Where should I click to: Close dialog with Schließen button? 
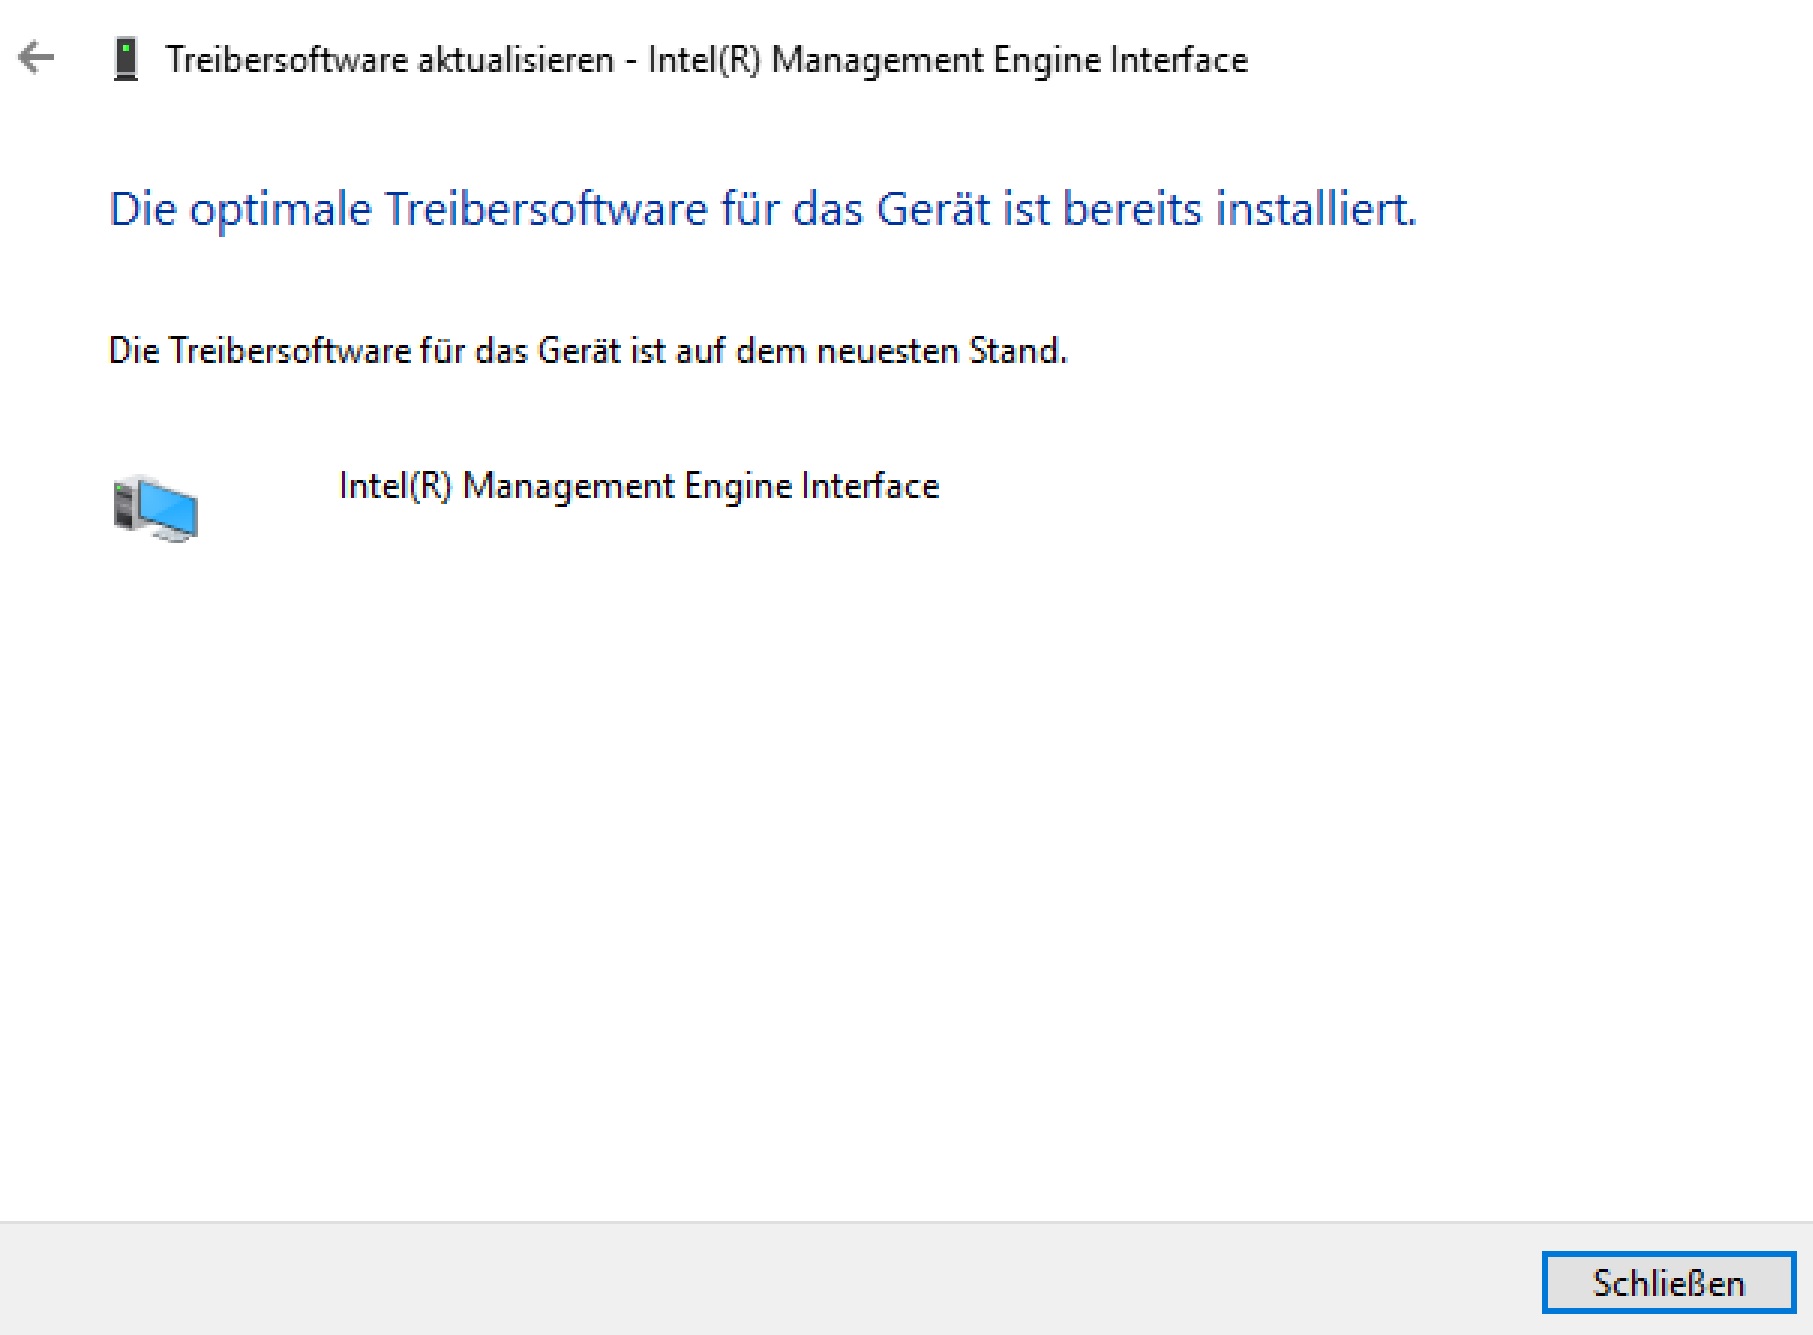click(x=1669, y=1282)
